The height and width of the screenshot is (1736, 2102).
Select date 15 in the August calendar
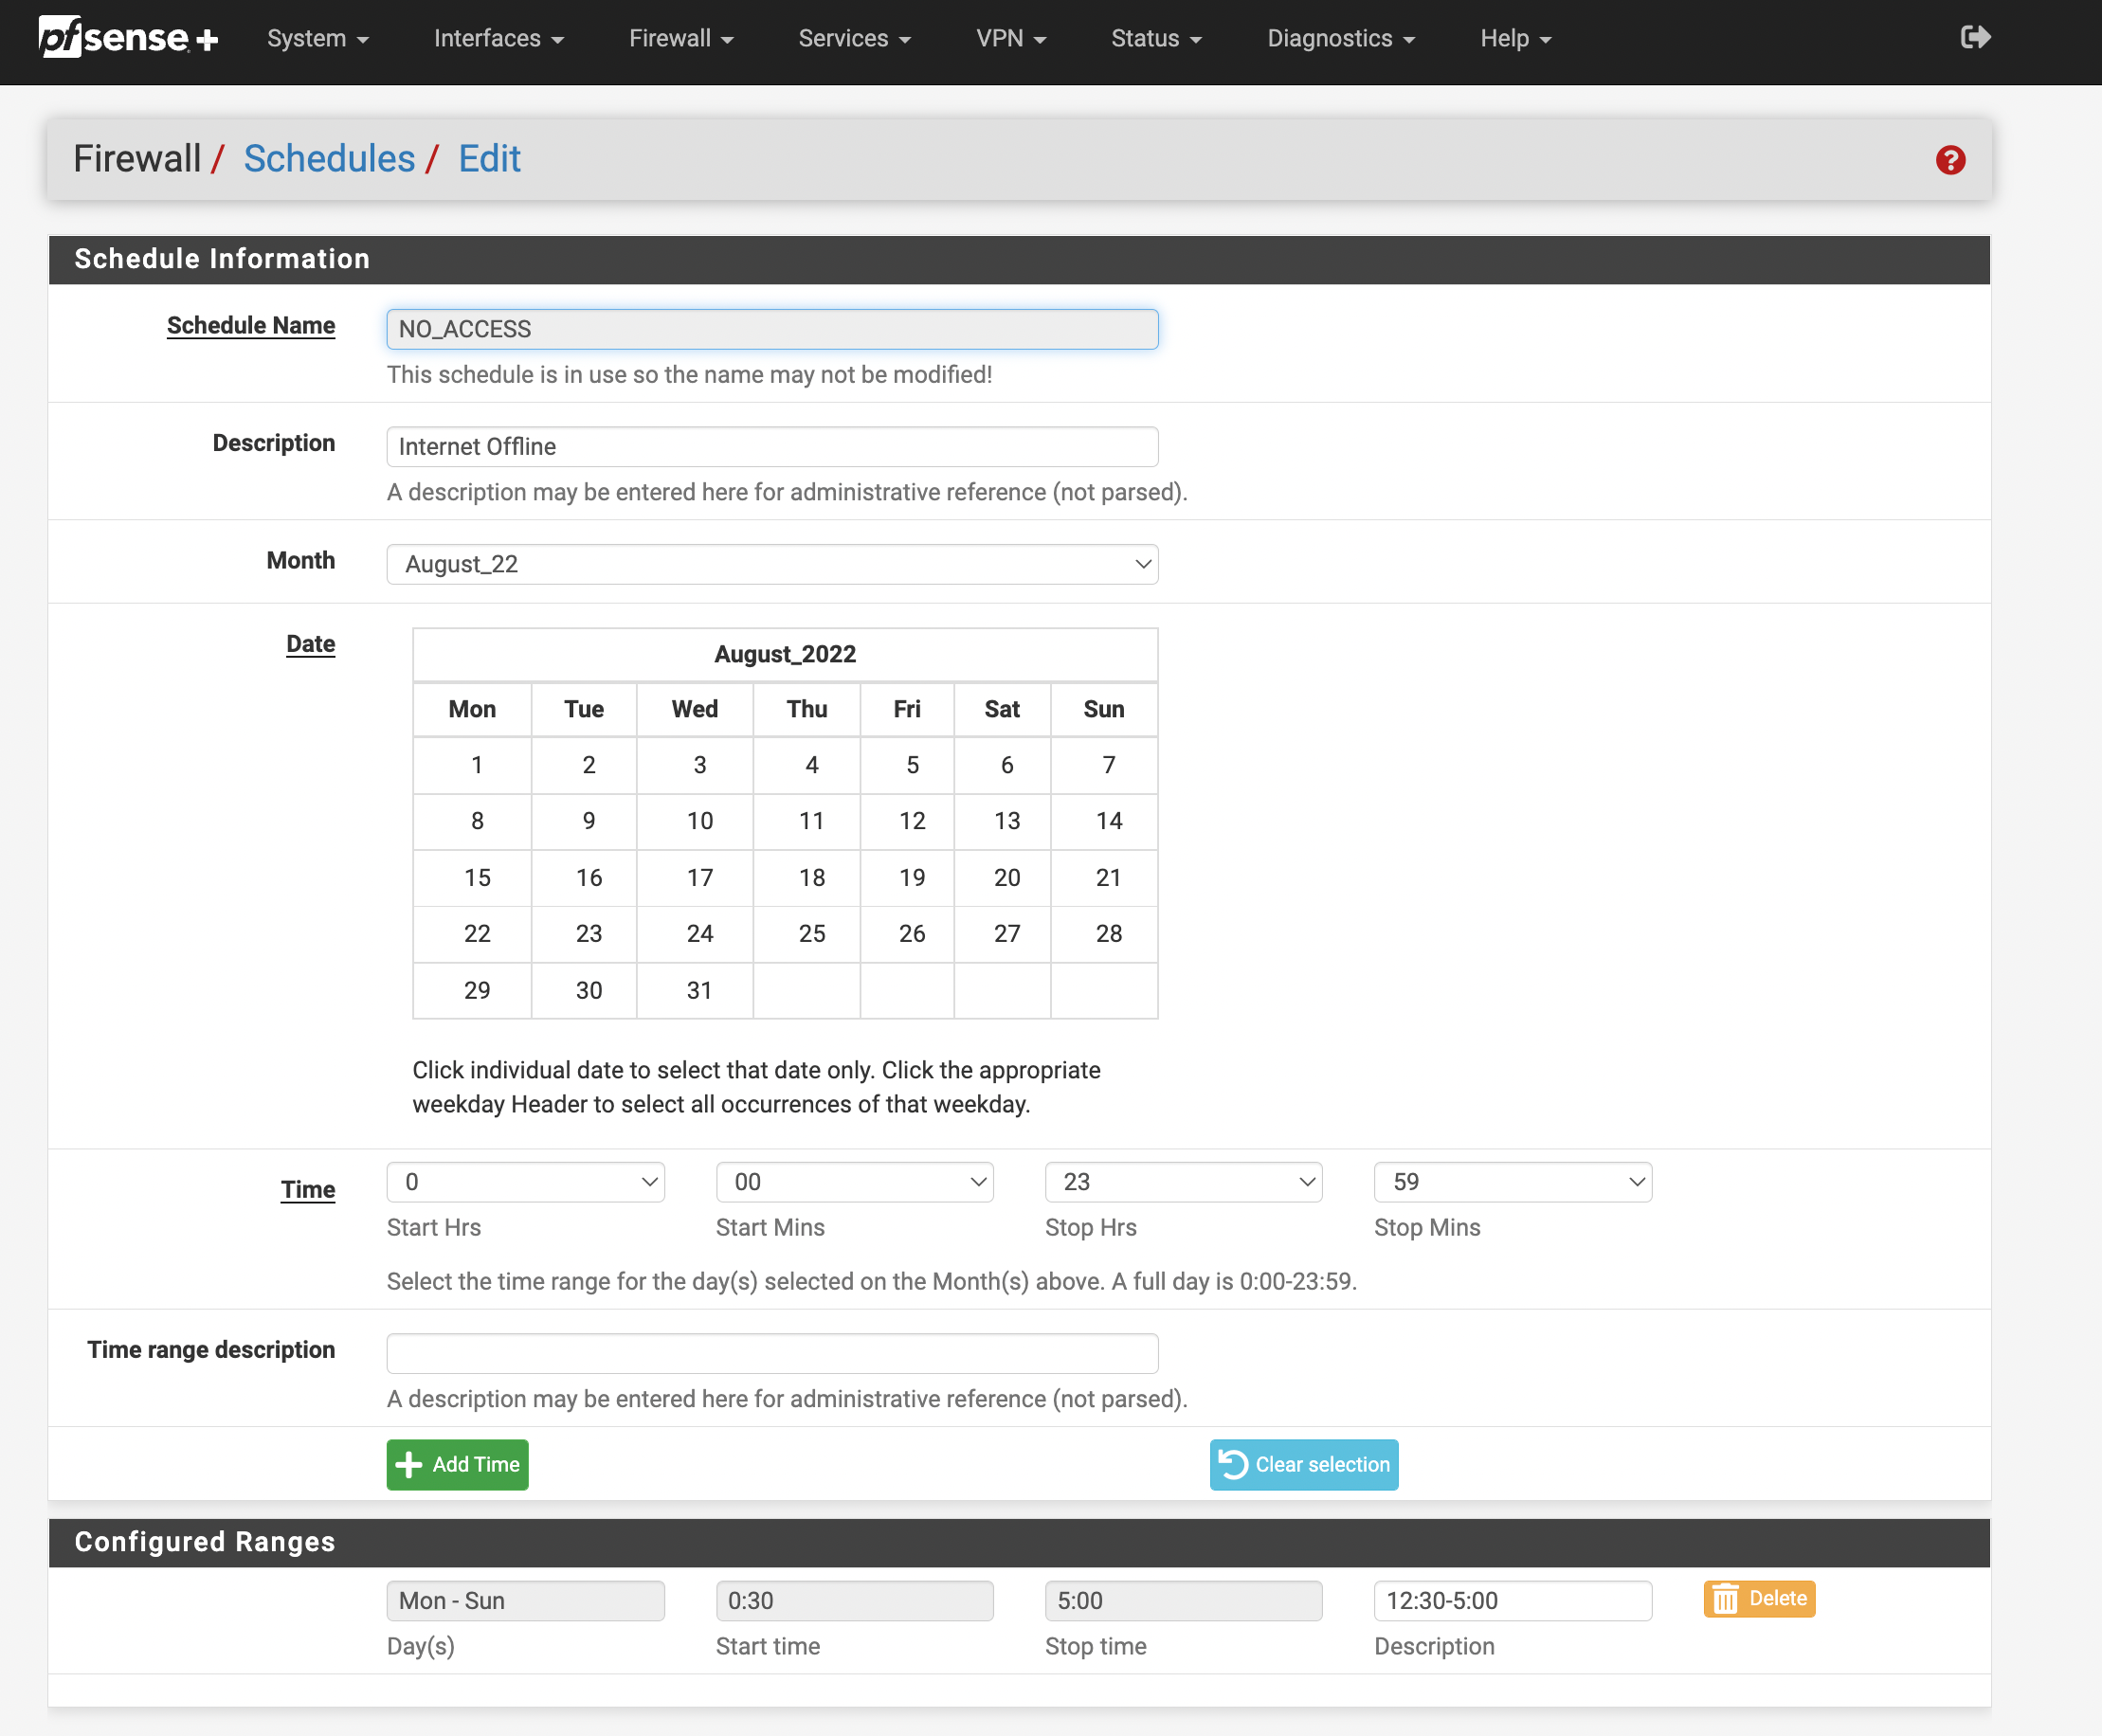click(x=477, y=878)
